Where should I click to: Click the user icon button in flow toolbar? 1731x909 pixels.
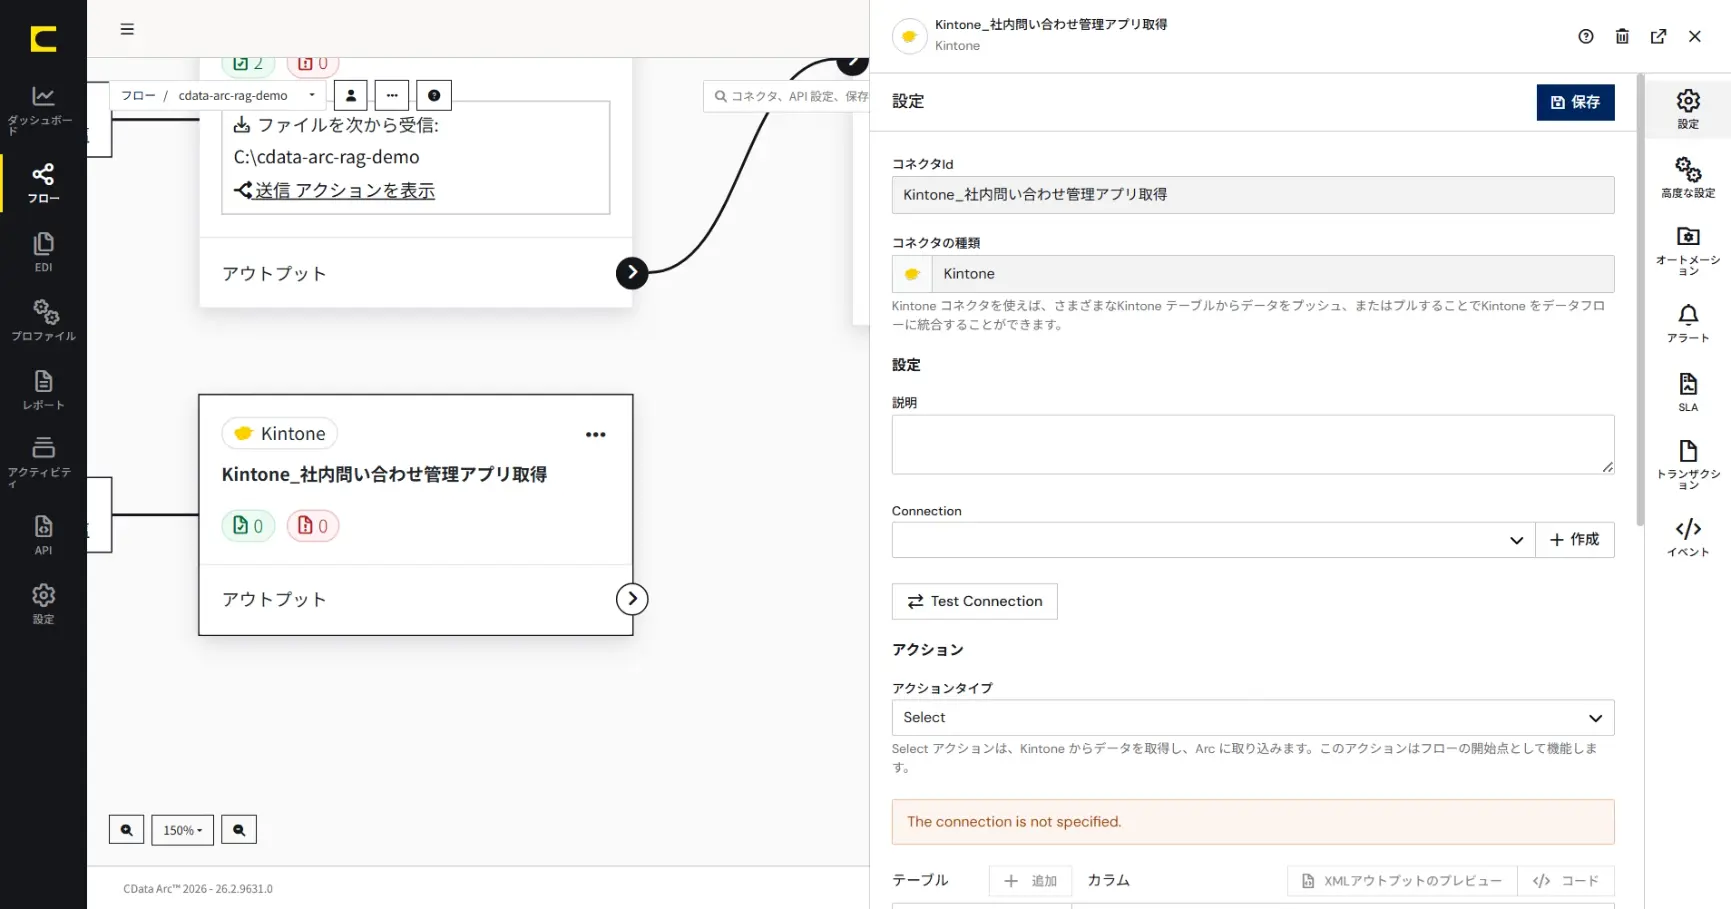click(x=350, y=95)
